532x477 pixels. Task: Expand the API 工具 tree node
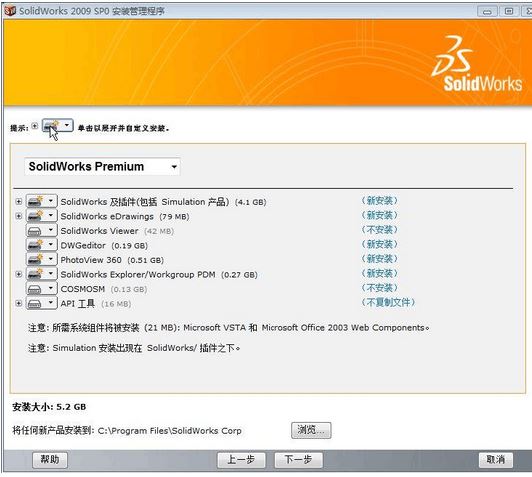pyautogui.click(x=19, y=303)
